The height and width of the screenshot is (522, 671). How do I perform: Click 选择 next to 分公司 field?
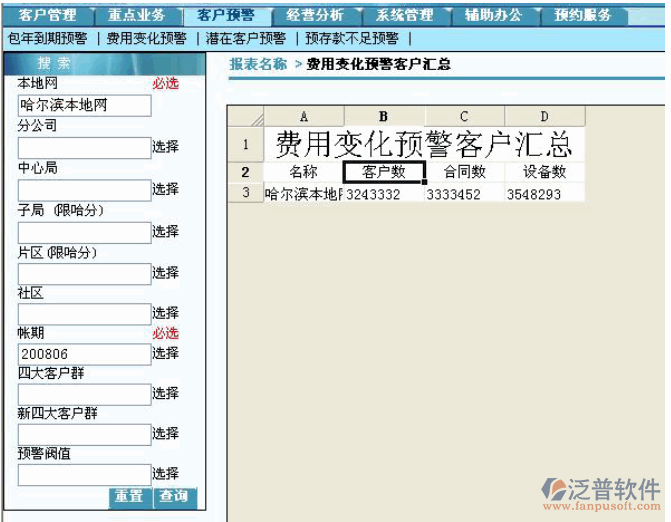click(x=165, y=147)
